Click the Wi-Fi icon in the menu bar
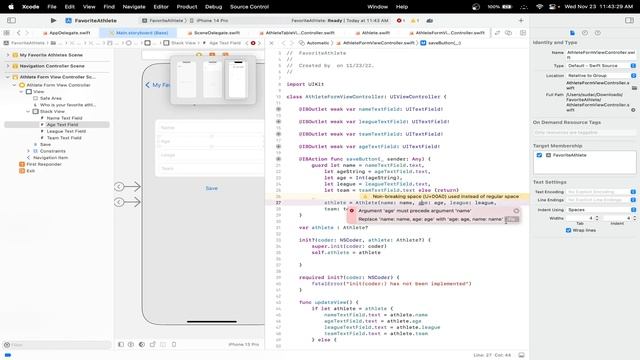 [540, 7]
